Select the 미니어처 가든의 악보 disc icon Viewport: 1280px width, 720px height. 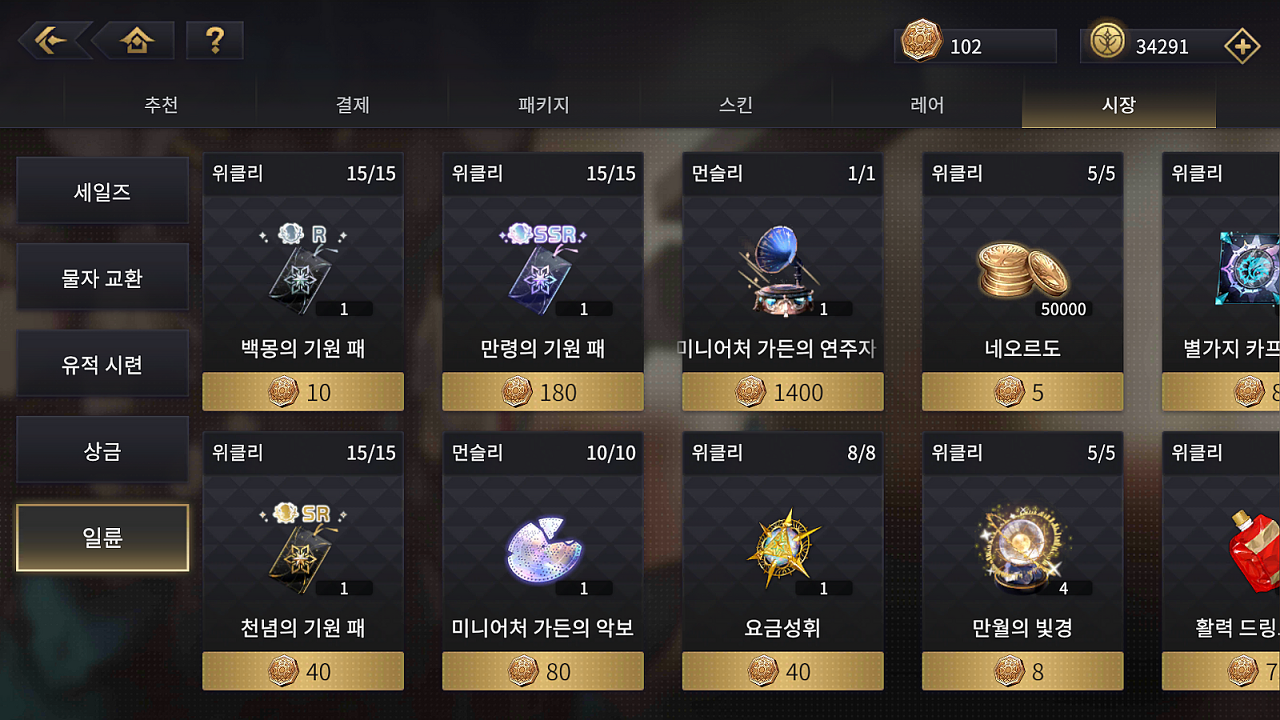click(x=543, y=551)
